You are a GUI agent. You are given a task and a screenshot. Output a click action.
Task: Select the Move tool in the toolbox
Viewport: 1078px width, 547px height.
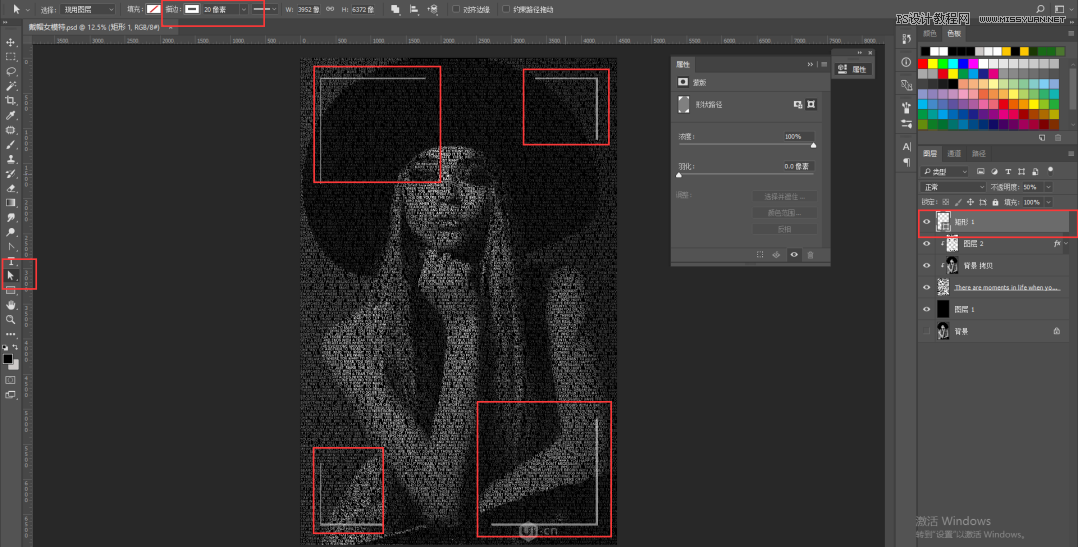10,43
